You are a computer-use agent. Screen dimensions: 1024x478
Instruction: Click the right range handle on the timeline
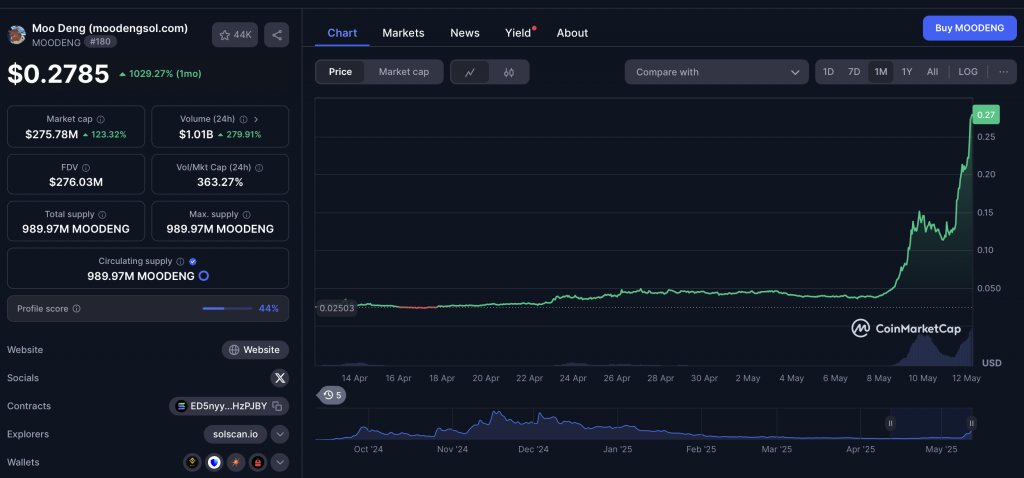pos(971,423)
